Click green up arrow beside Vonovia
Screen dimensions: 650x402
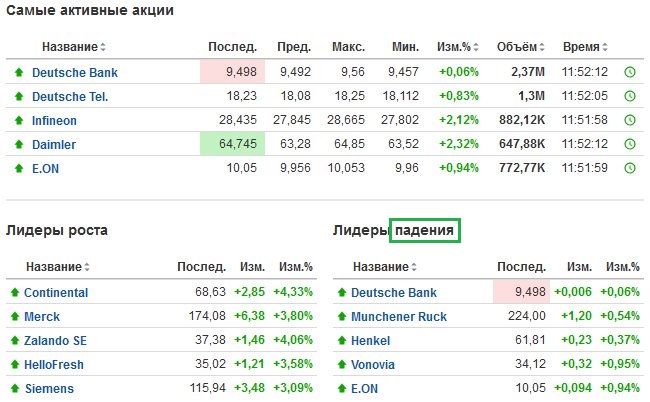click(x=342, y=365)
